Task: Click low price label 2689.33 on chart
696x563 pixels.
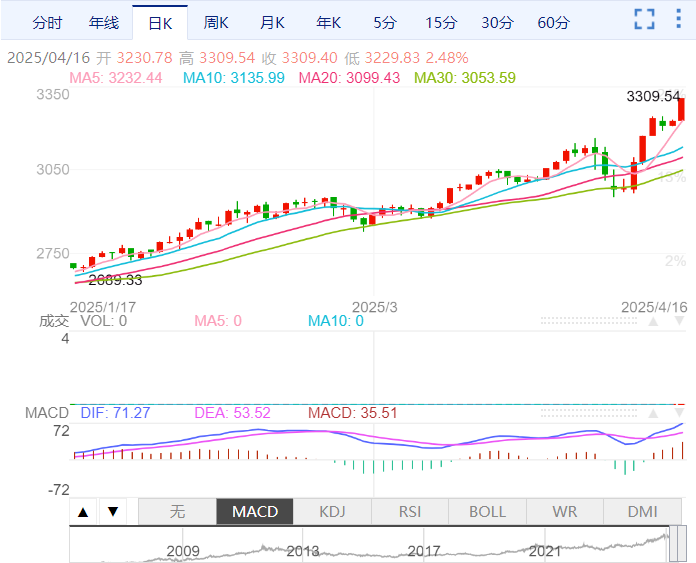Action: pos(115,280)
